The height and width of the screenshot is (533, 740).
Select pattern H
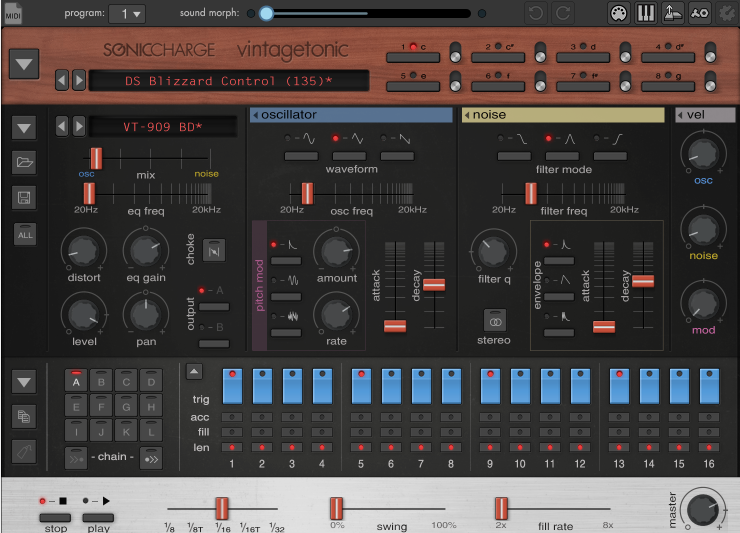(151, 406)
